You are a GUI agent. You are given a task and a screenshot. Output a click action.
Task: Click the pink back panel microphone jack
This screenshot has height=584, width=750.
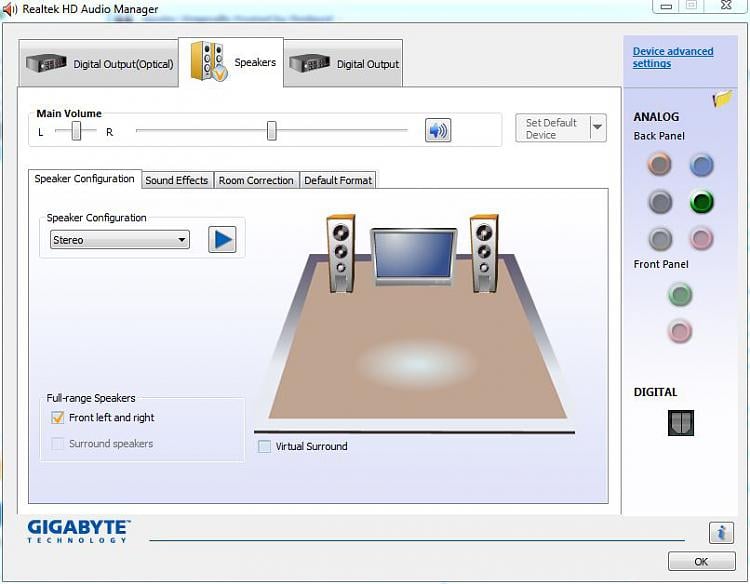[x=701, y=239]
